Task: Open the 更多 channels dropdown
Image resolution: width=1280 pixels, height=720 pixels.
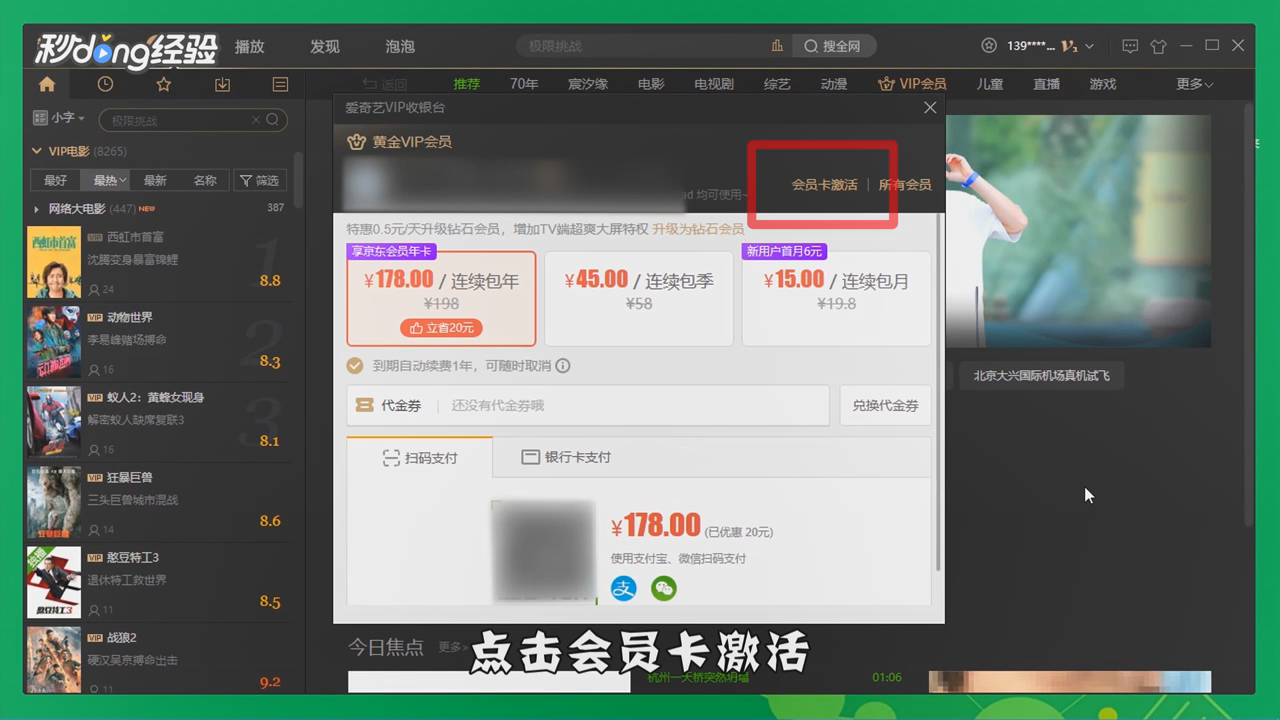Action: pos(1194,84)
